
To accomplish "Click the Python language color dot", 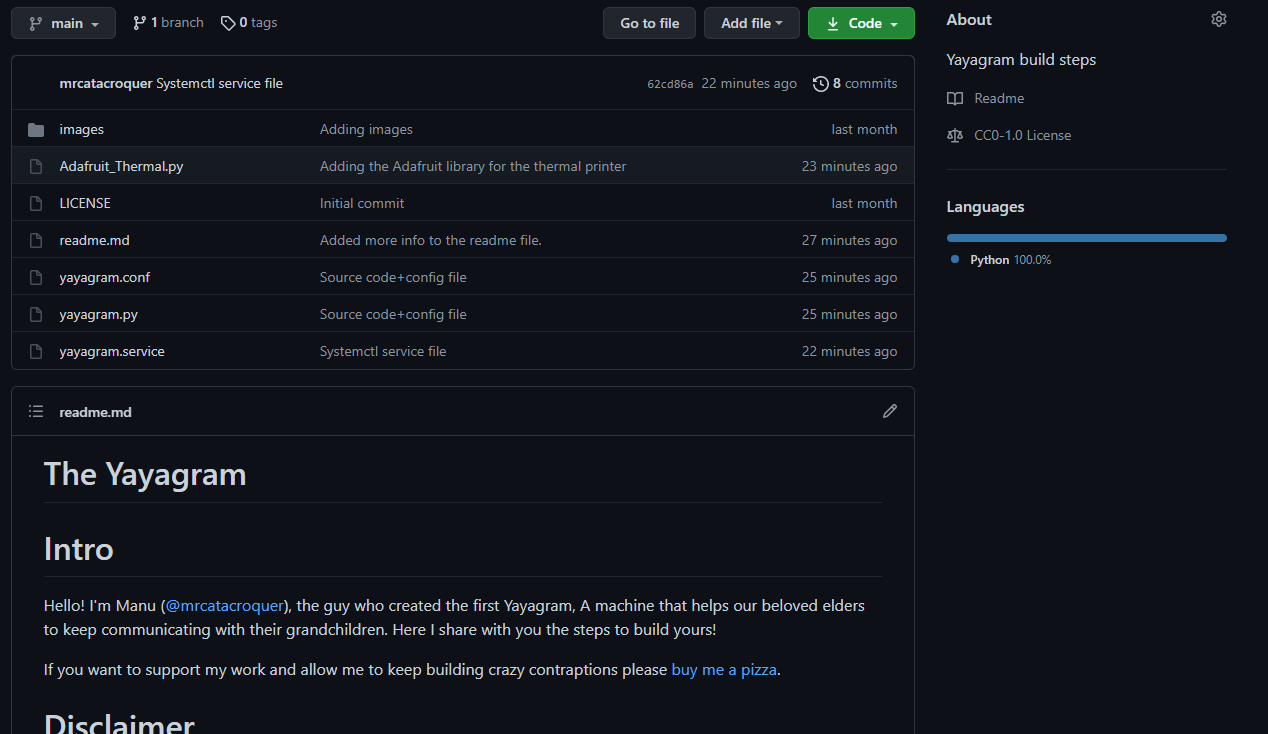I will 956,259.
